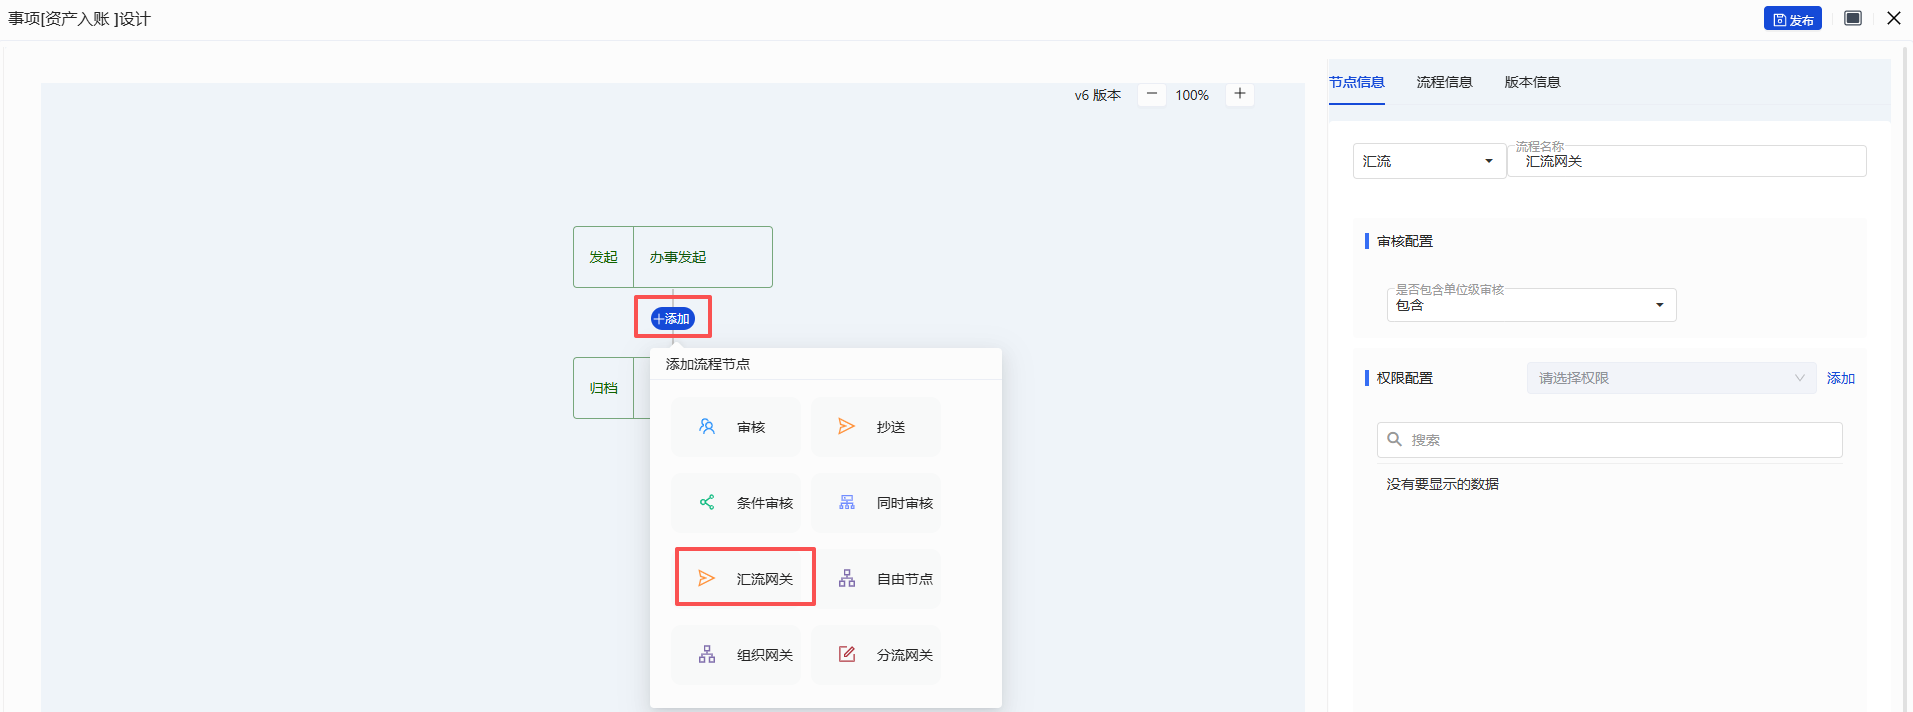The height and width of the screenshot is (712, 1913).
Task: Switch to the 版本信息 tab
Action: (x=1532, y=82)
